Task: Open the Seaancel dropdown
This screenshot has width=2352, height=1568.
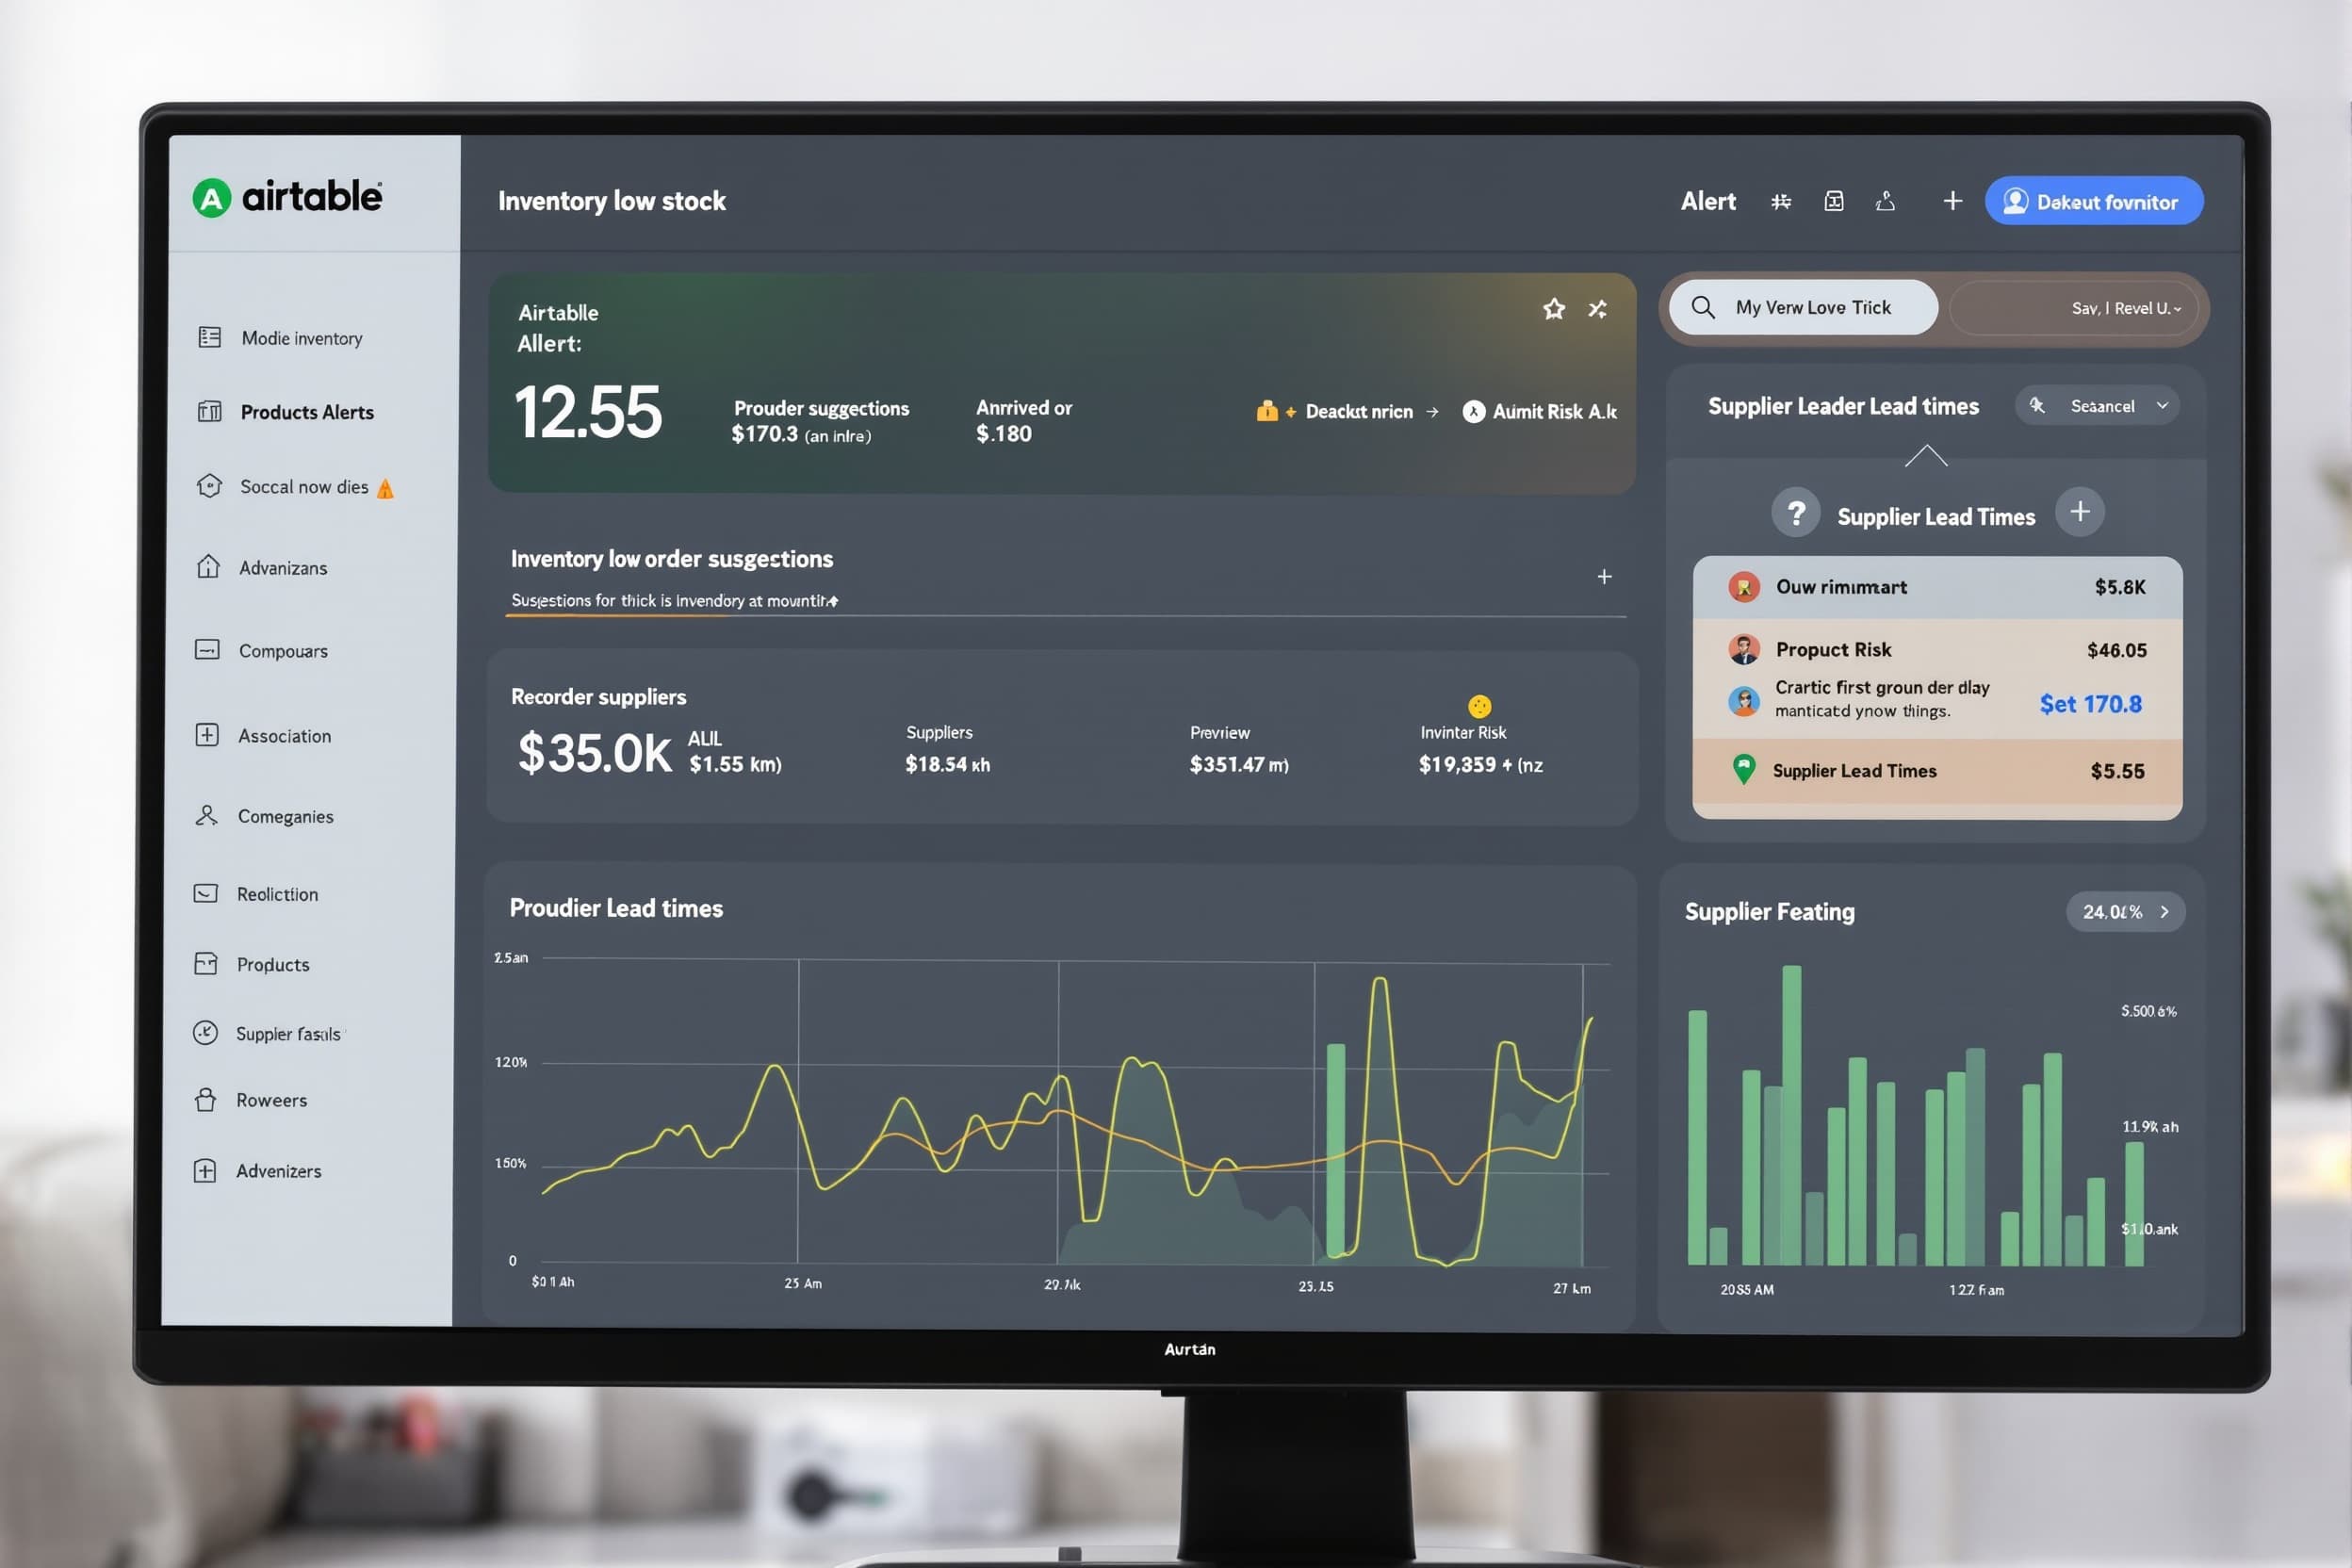Action: coord(2097,406)
